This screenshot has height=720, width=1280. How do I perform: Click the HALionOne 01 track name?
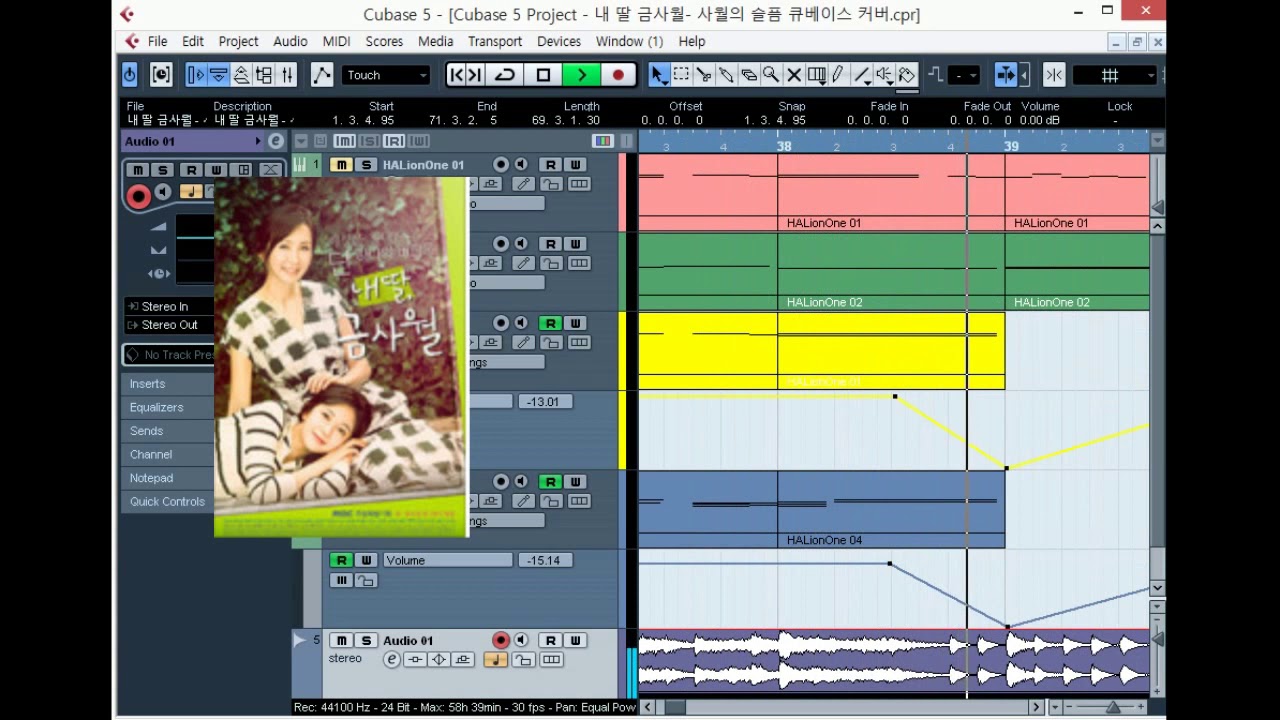(423, 165)
